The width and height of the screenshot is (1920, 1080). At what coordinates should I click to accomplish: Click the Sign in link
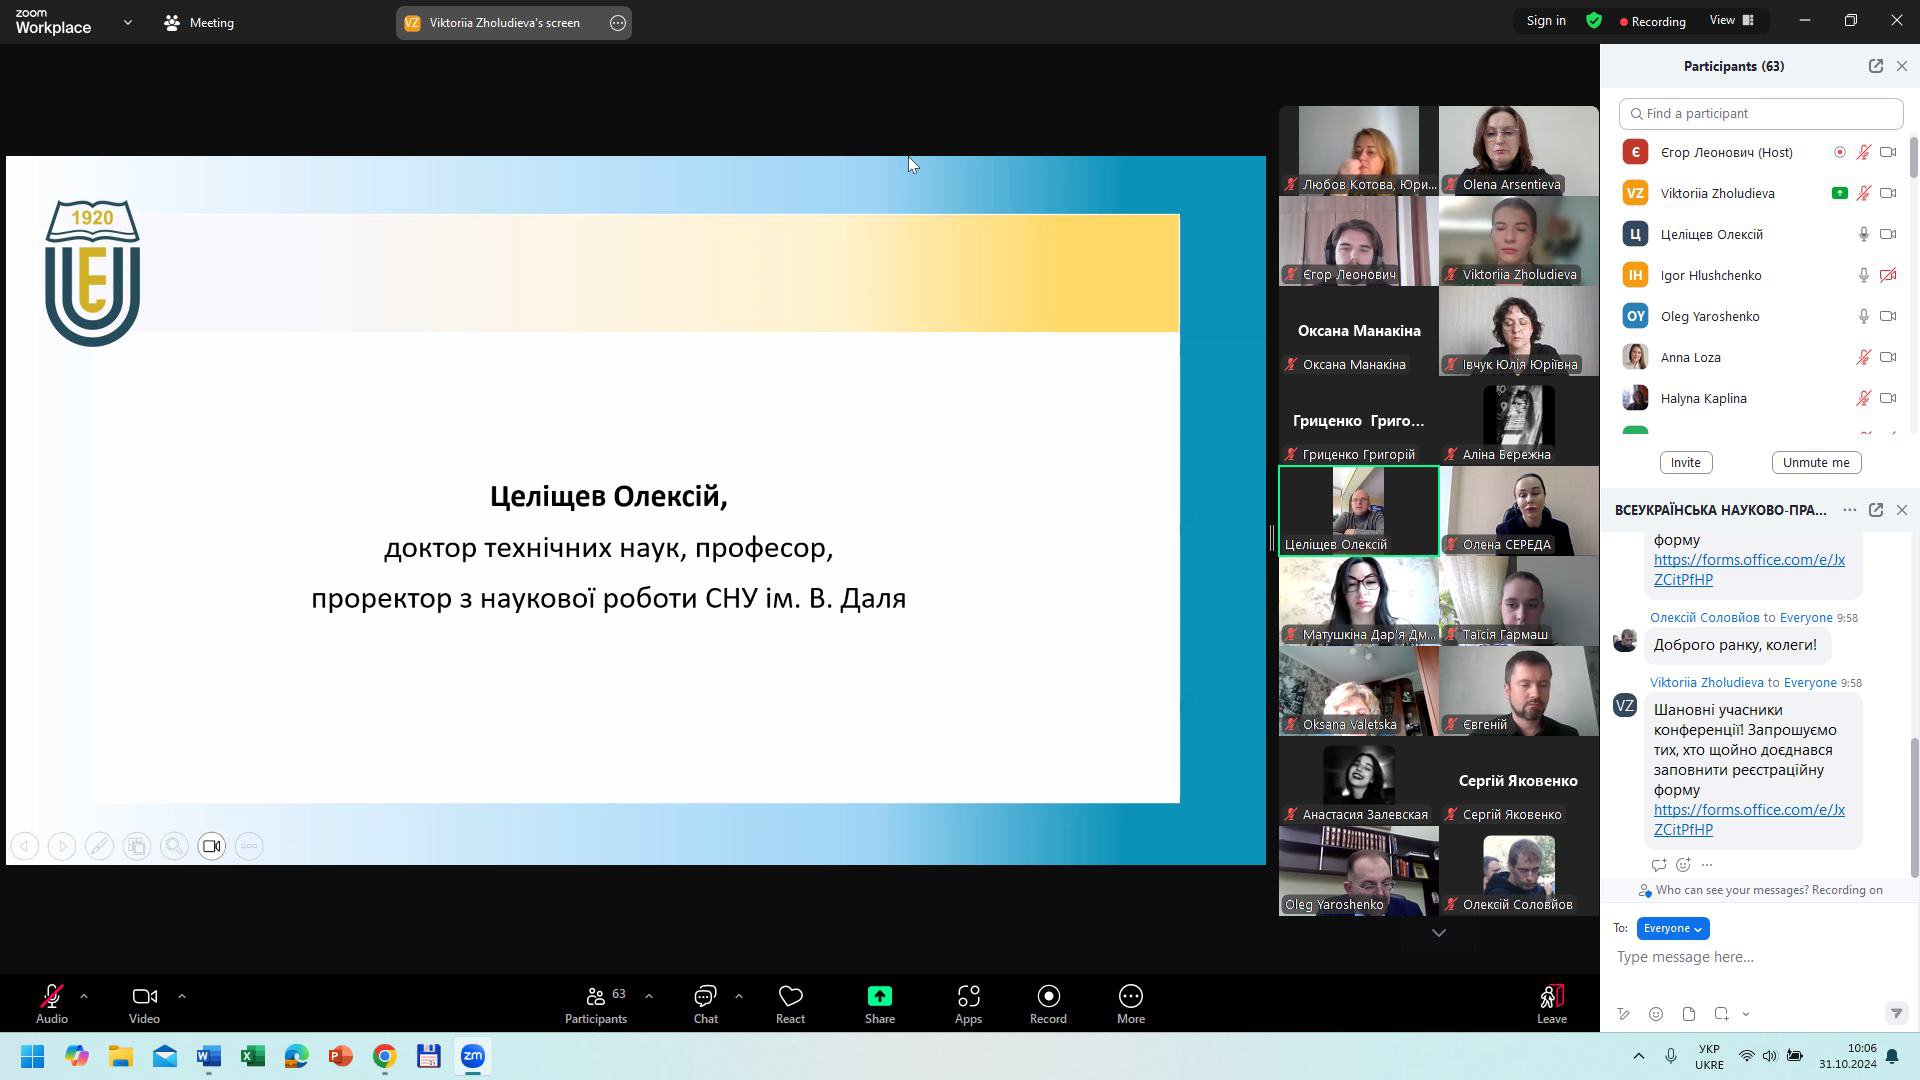pos(1546,21)
